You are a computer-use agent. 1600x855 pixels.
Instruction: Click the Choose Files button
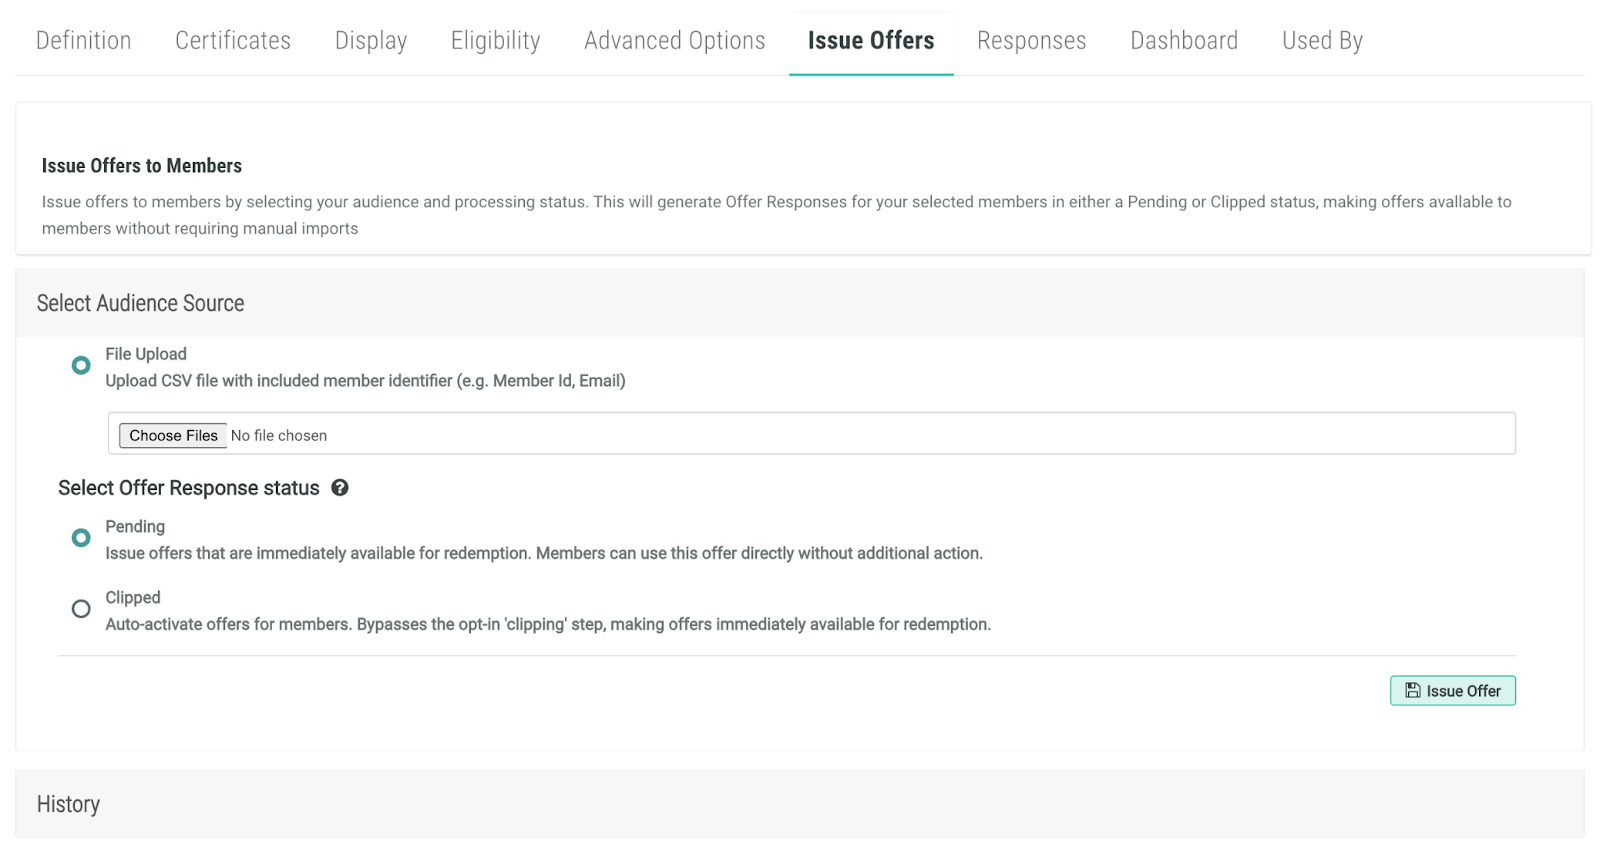(x=173, y=436)
